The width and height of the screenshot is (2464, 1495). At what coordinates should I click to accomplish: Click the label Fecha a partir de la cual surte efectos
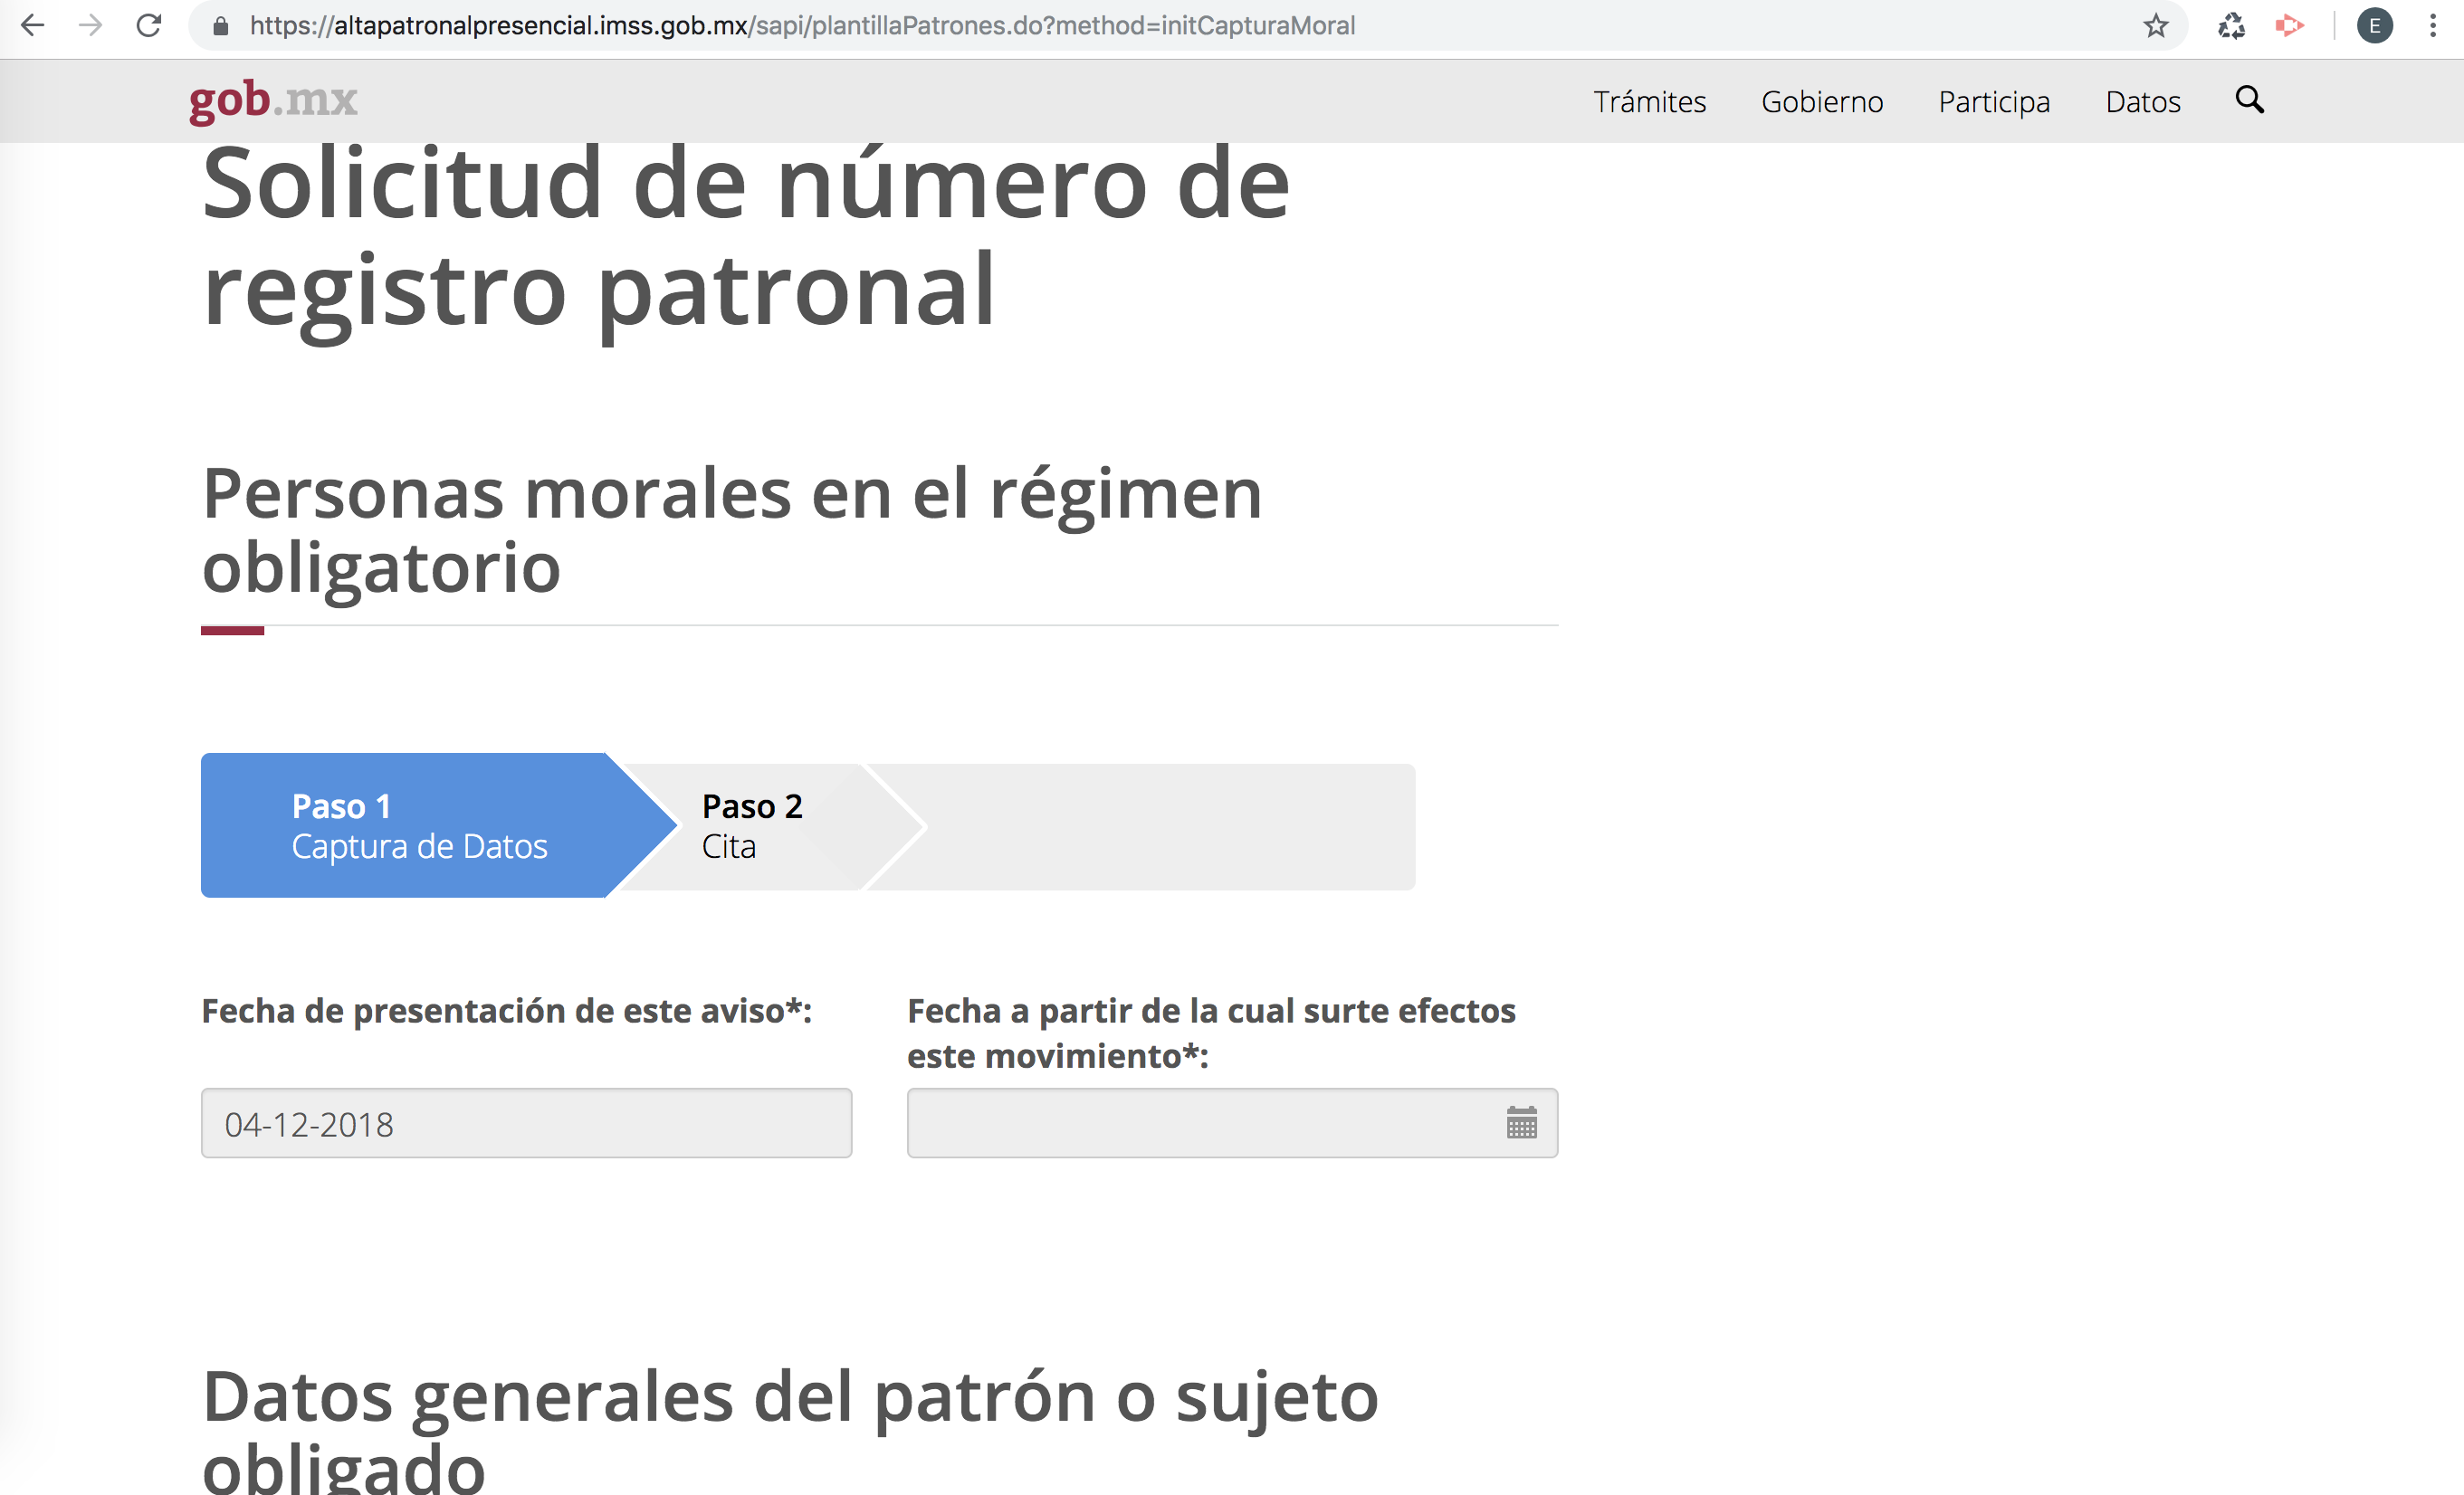coord(1211,1033)
